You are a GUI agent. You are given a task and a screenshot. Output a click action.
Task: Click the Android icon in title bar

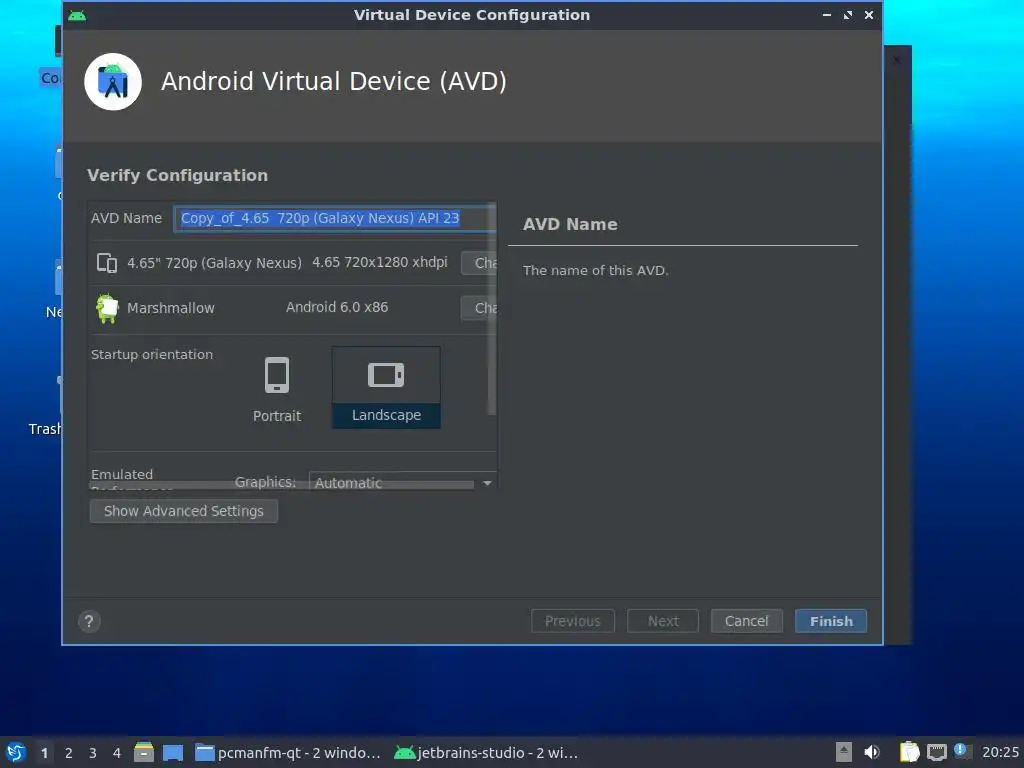click(x=76, y=15)
